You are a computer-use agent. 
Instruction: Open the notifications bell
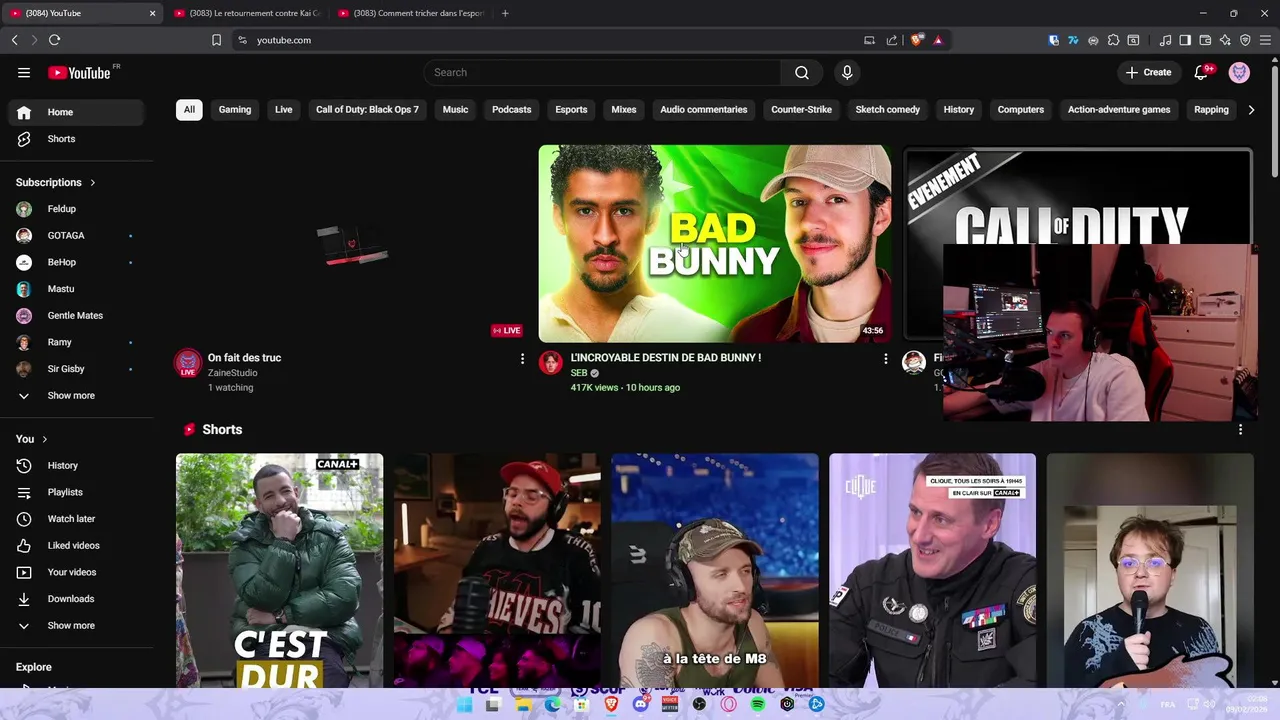[x=1202, y=72]
